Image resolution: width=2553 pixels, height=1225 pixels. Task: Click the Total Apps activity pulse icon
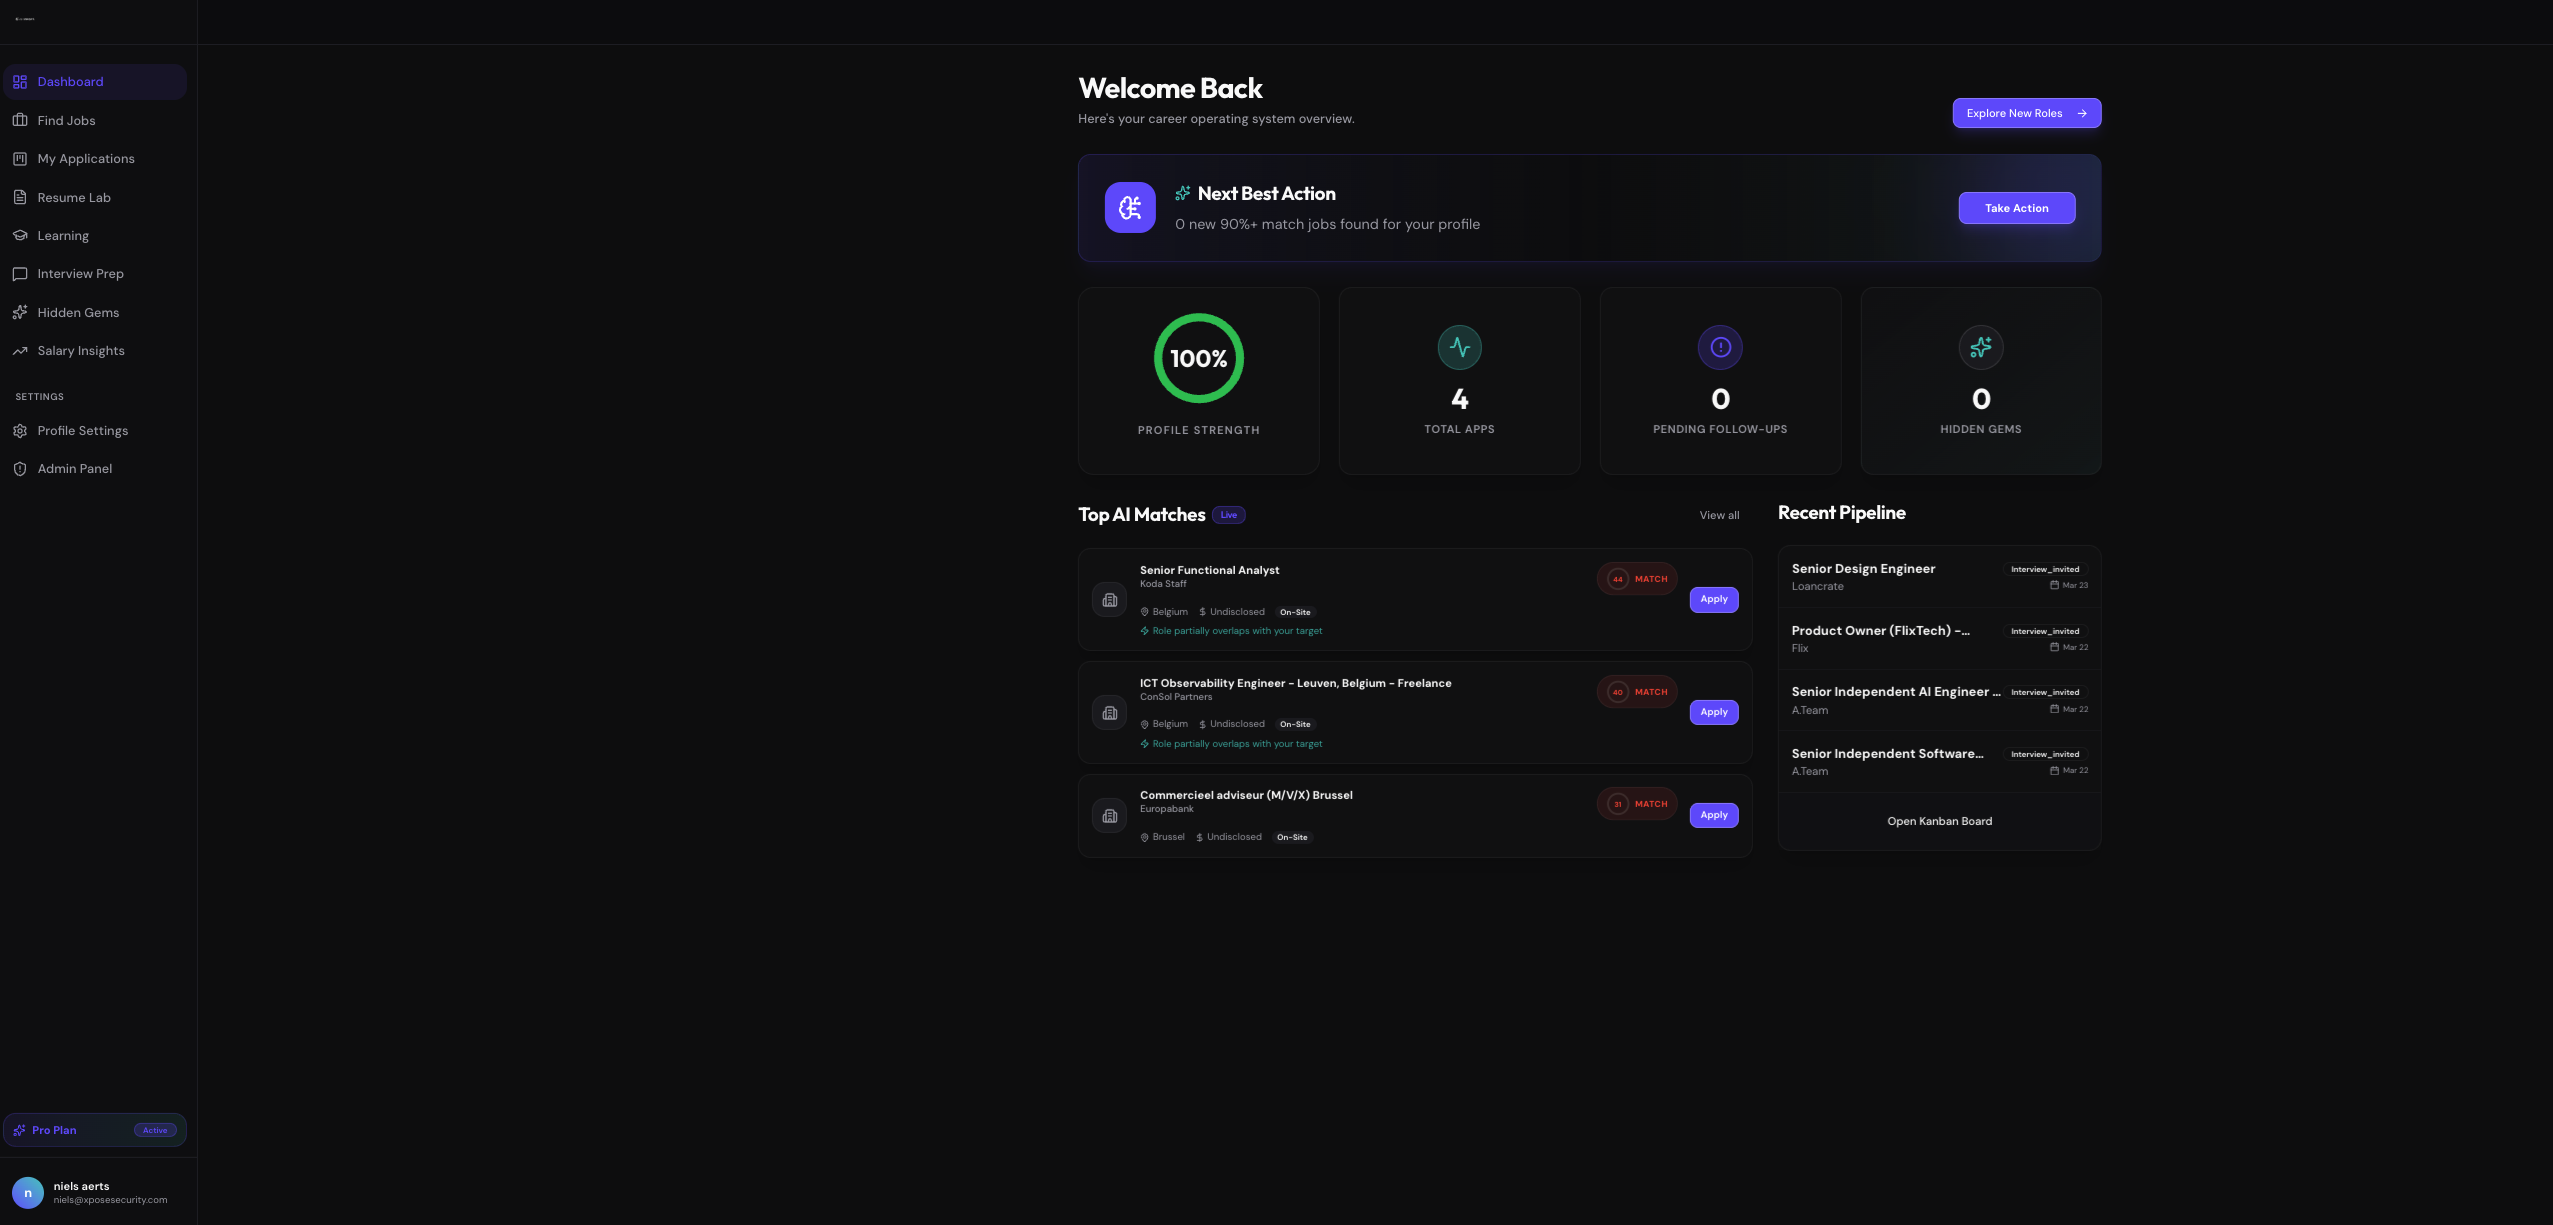click(1459, 347)
